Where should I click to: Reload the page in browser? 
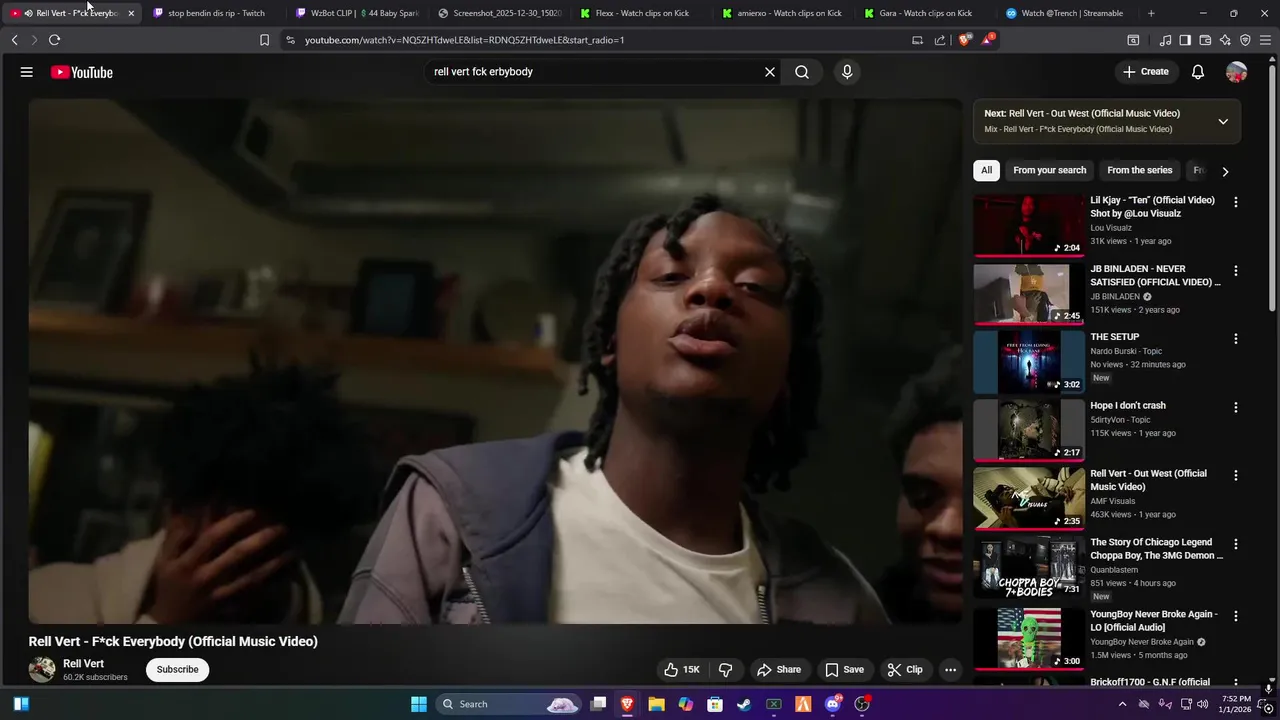pyautogui.click(x=54, y=40)
